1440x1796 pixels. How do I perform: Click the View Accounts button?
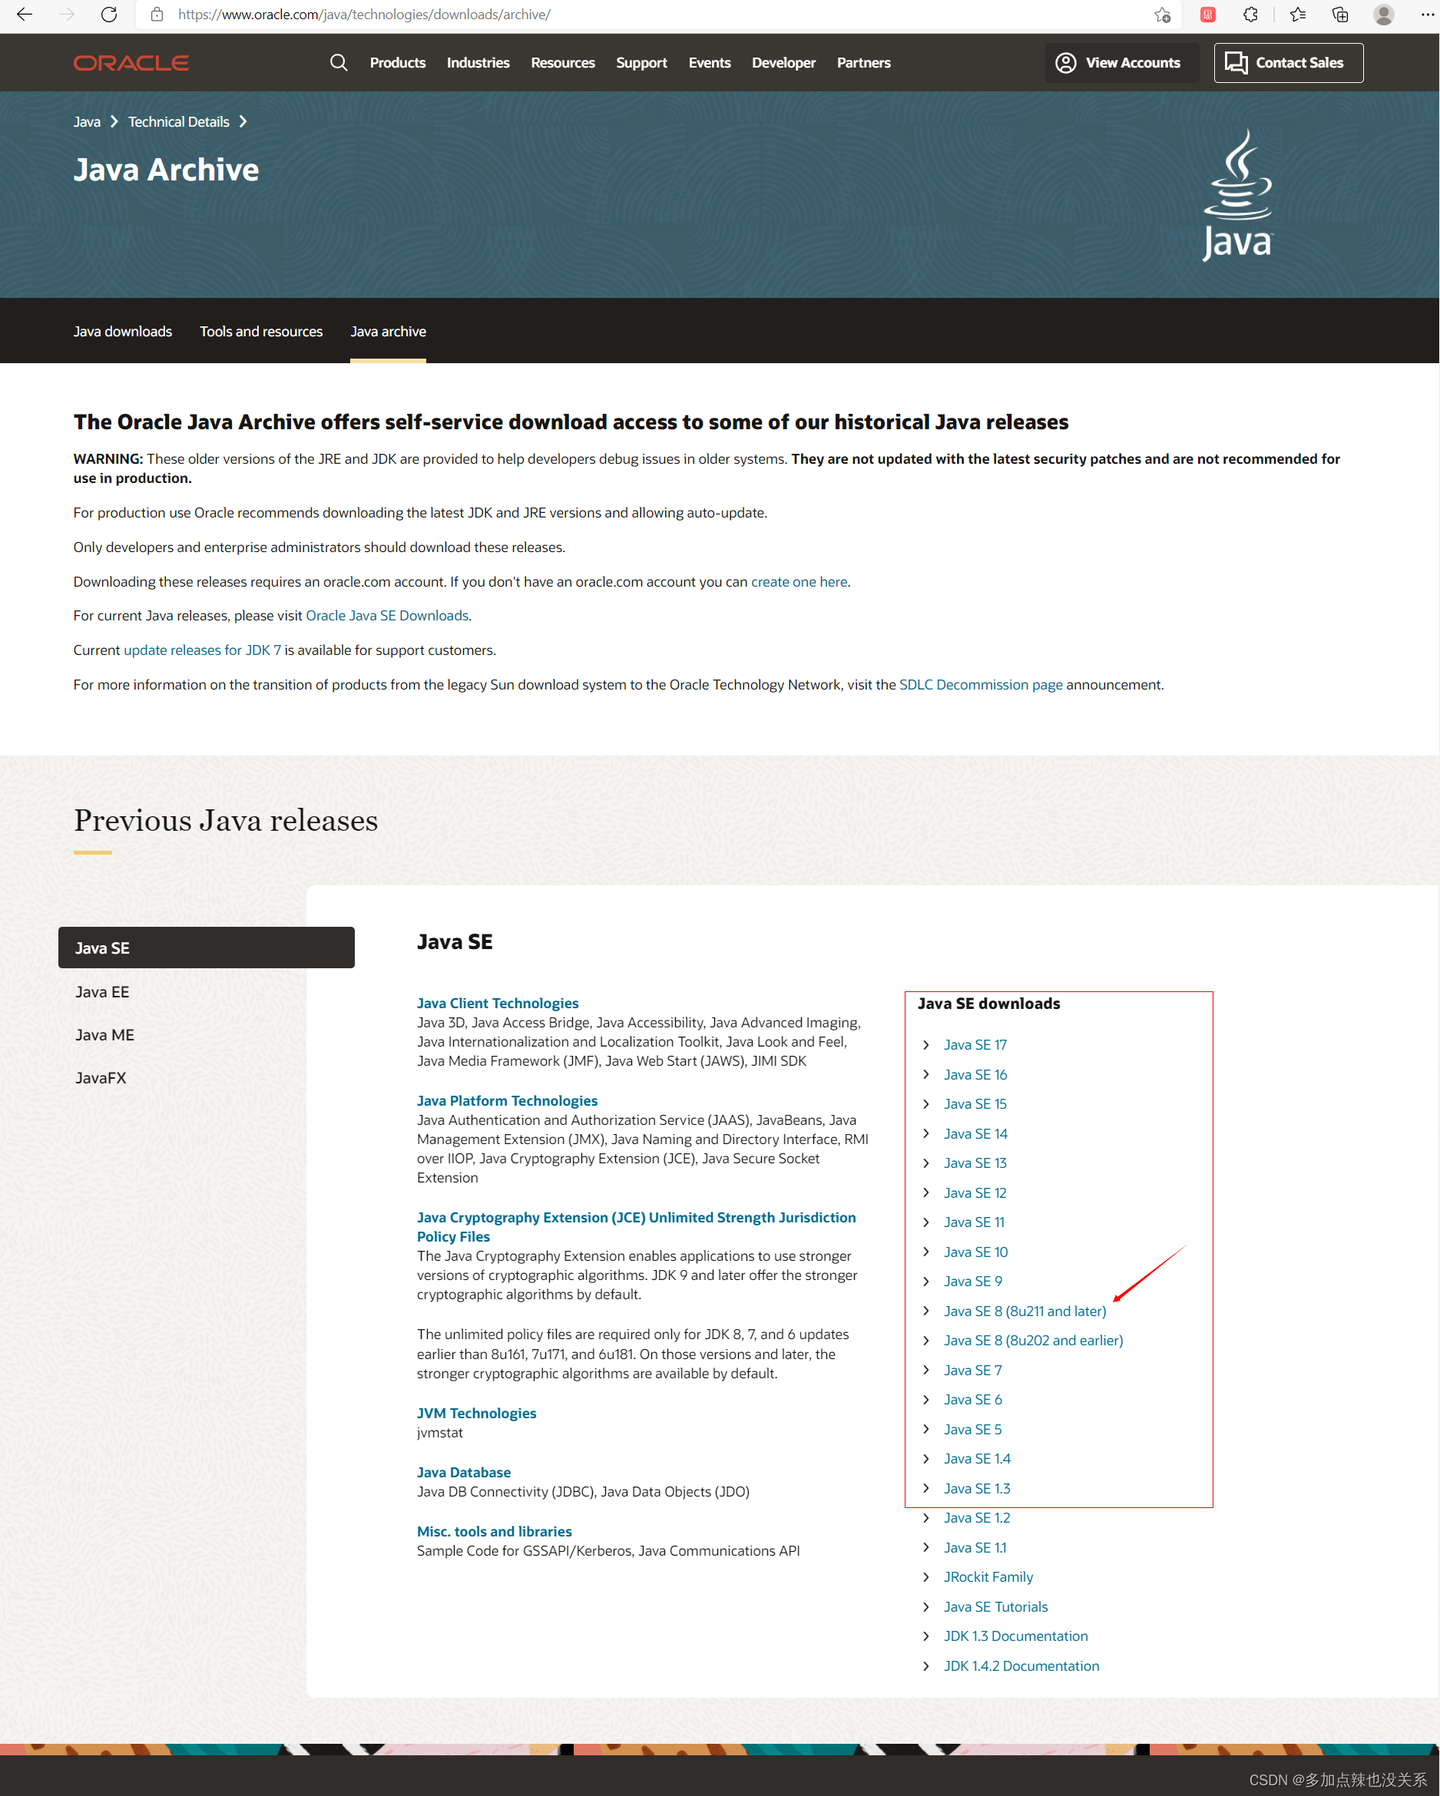point(1121,62)
